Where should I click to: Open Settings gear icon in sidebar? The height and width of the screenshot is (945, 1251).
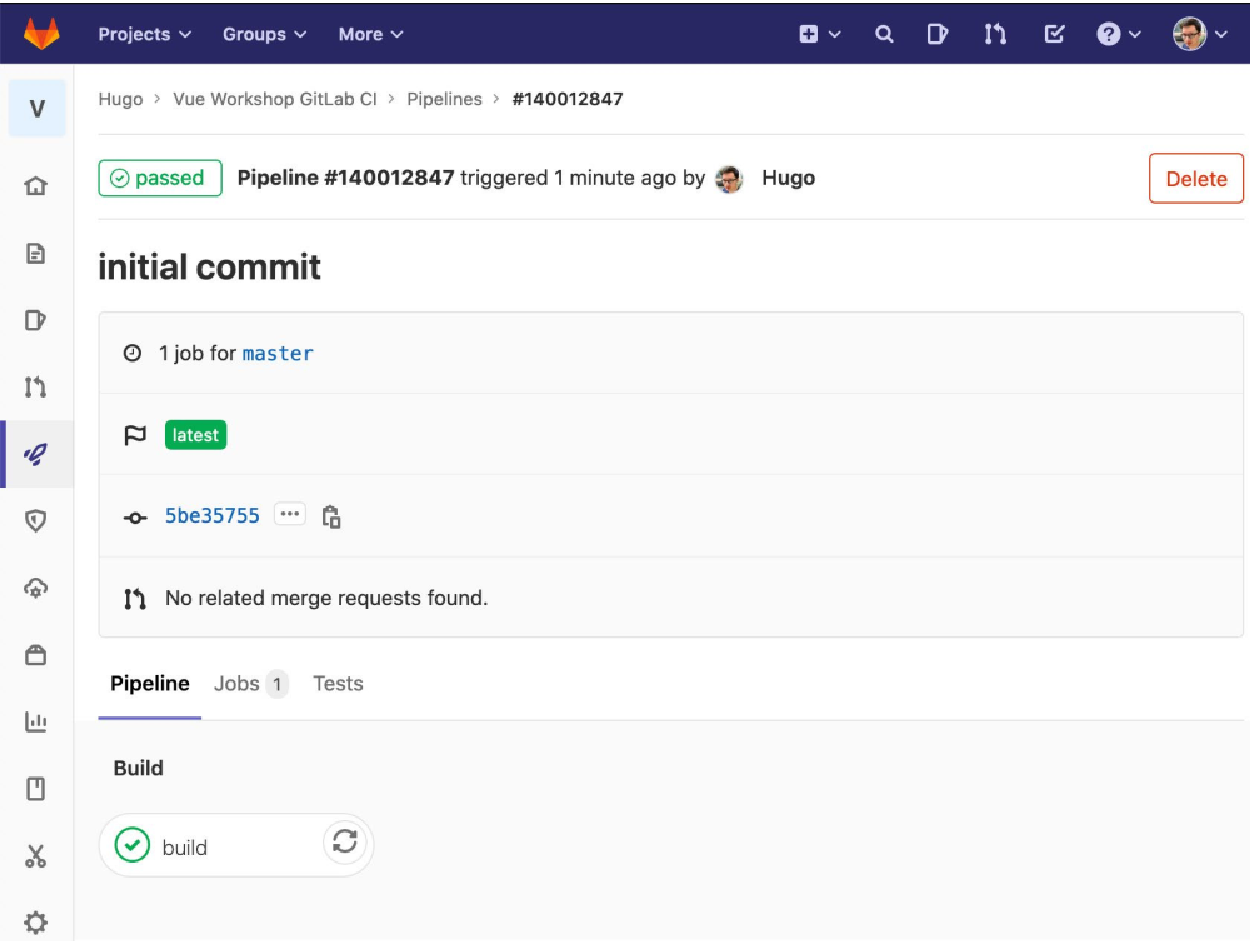36,921
